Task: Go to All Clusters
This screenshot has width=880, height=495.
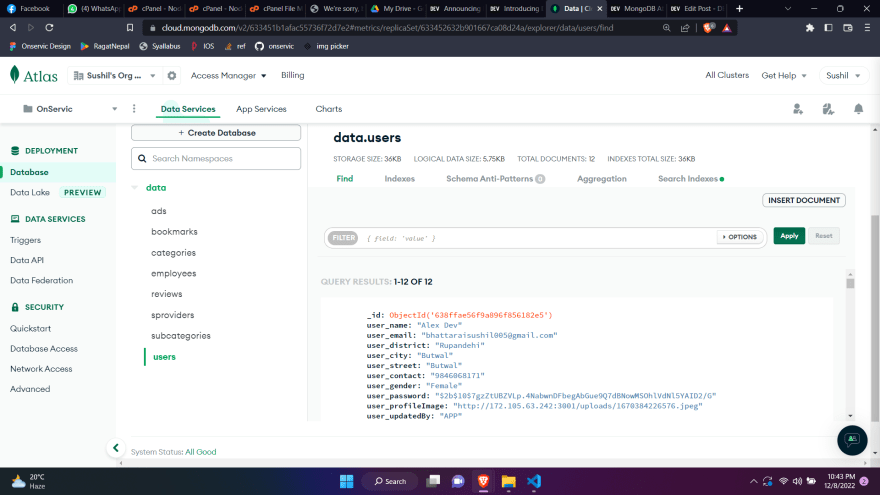Action: (727, 75)
